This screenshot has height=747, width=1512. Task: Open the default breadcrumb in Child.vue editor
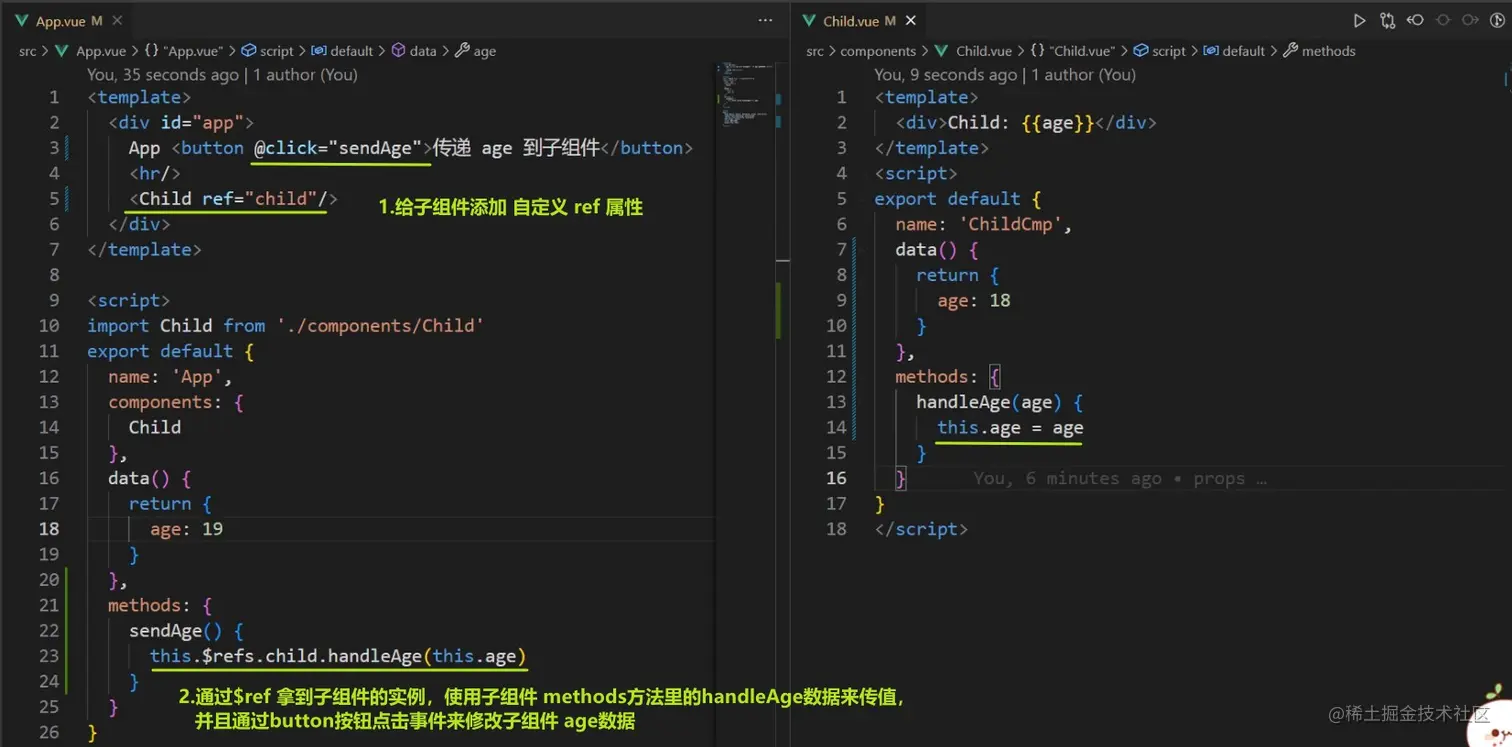[1235, 51]
